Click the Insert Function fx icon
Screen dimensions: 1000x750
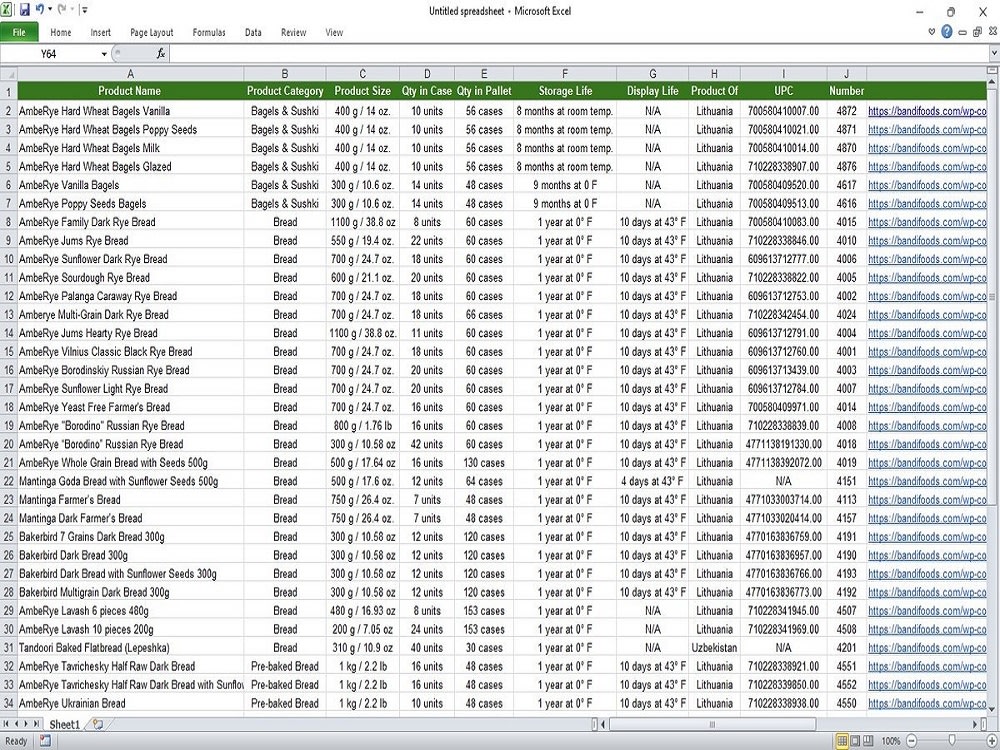(x=161, y=54)
